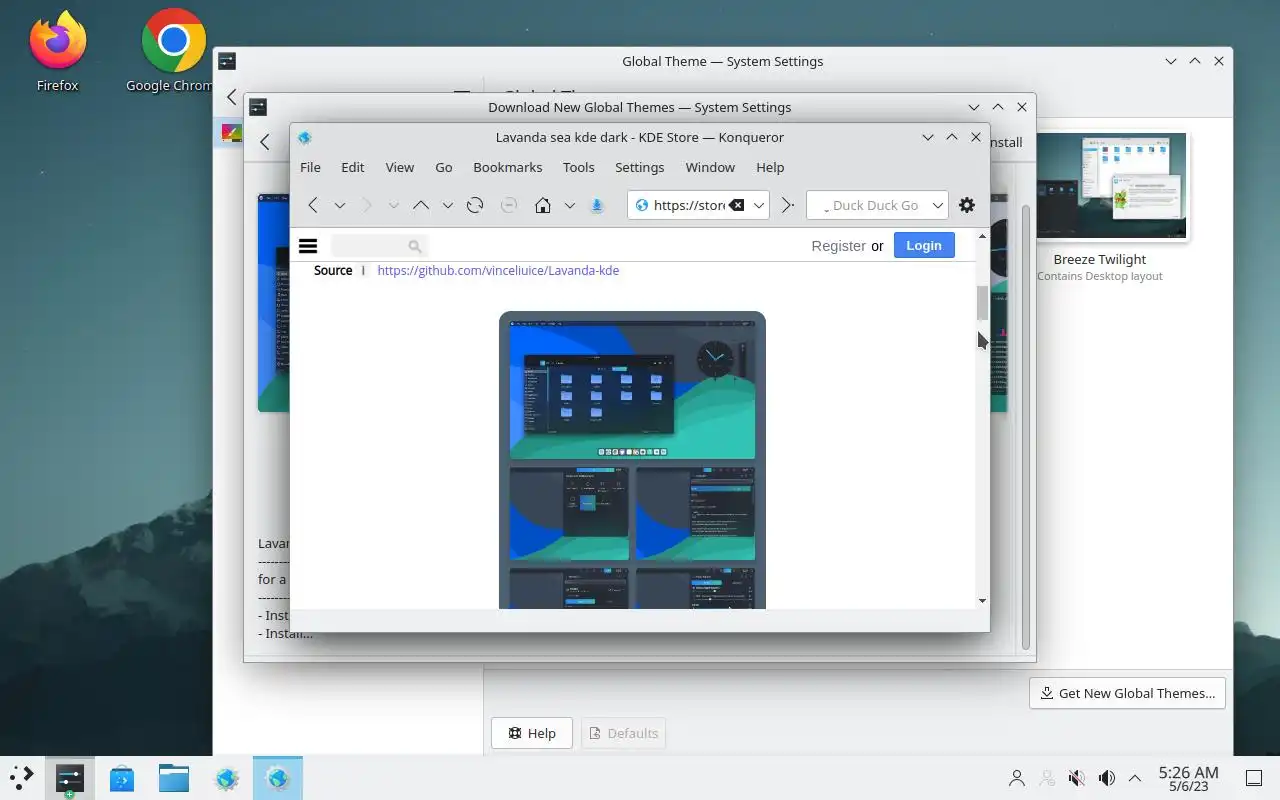1280x800 pixels.
Task: Open the KDE application launcher
Action: point(22,777)
